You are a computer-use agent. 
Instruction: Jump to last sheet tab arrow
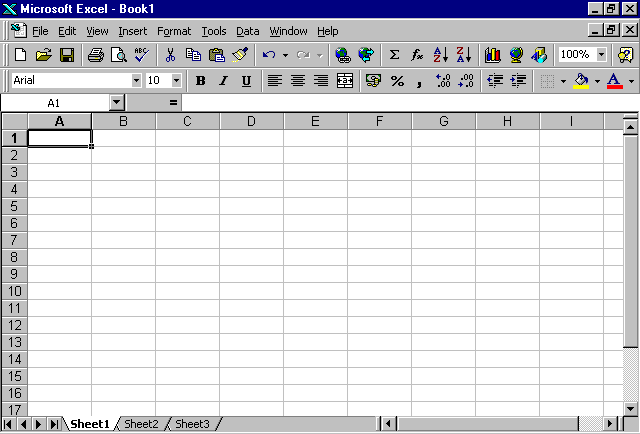pos(54,424)
